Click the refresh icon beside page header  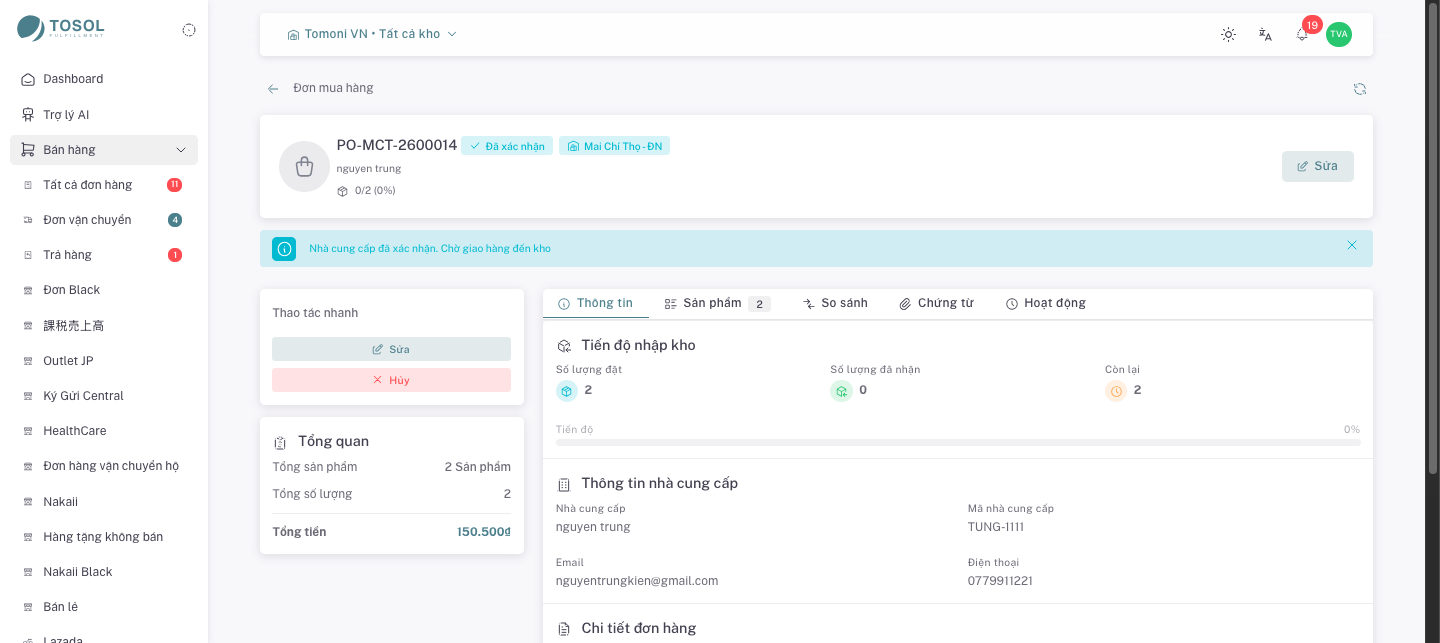(1360, 89)
